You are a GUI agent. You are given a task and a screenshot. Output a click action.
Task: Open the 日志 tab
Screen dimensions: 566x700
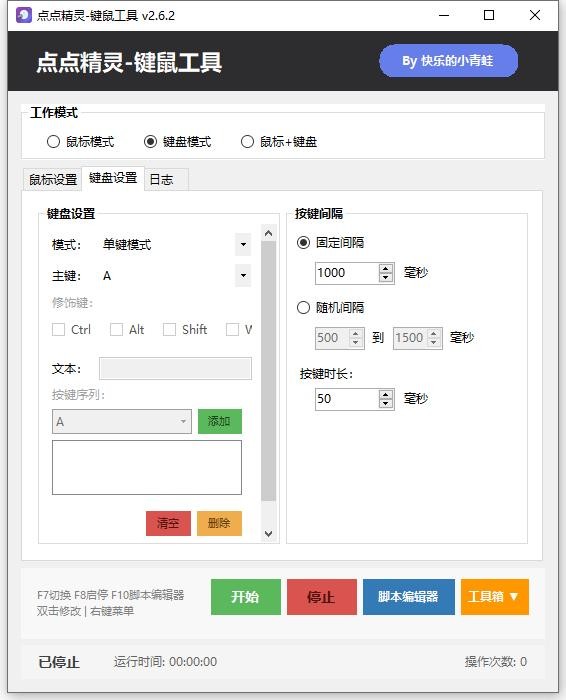point(166,179)
